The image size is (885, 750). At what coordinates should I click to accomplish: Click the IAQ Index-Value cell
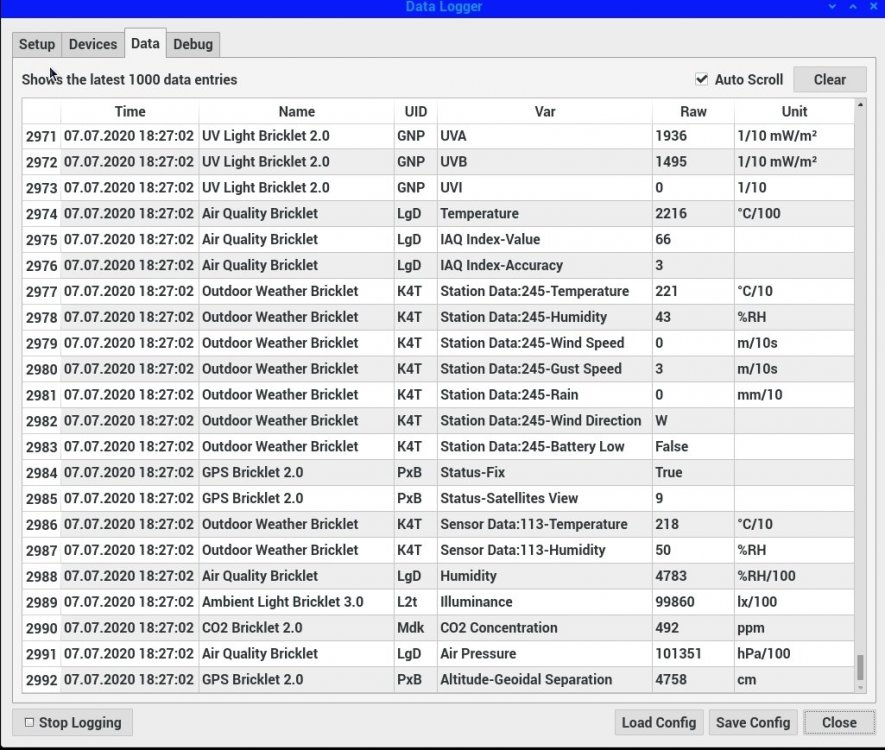tap(490, 240)
